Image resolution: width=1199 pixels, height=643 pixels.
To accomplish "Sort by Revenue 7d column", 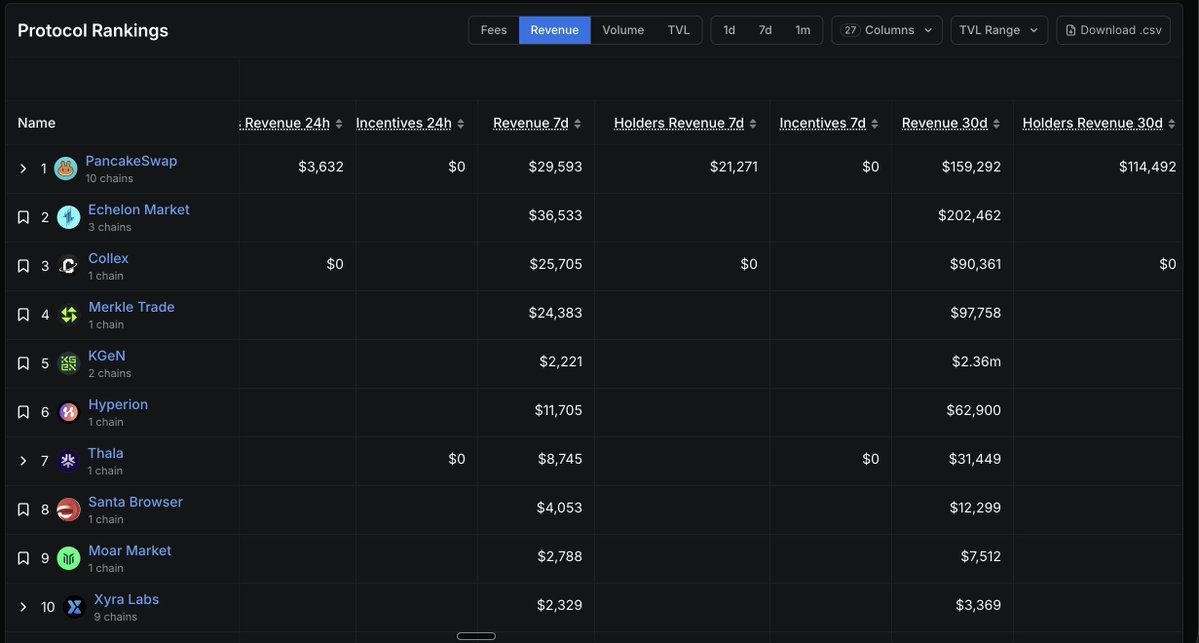I will tap(577, 124).
